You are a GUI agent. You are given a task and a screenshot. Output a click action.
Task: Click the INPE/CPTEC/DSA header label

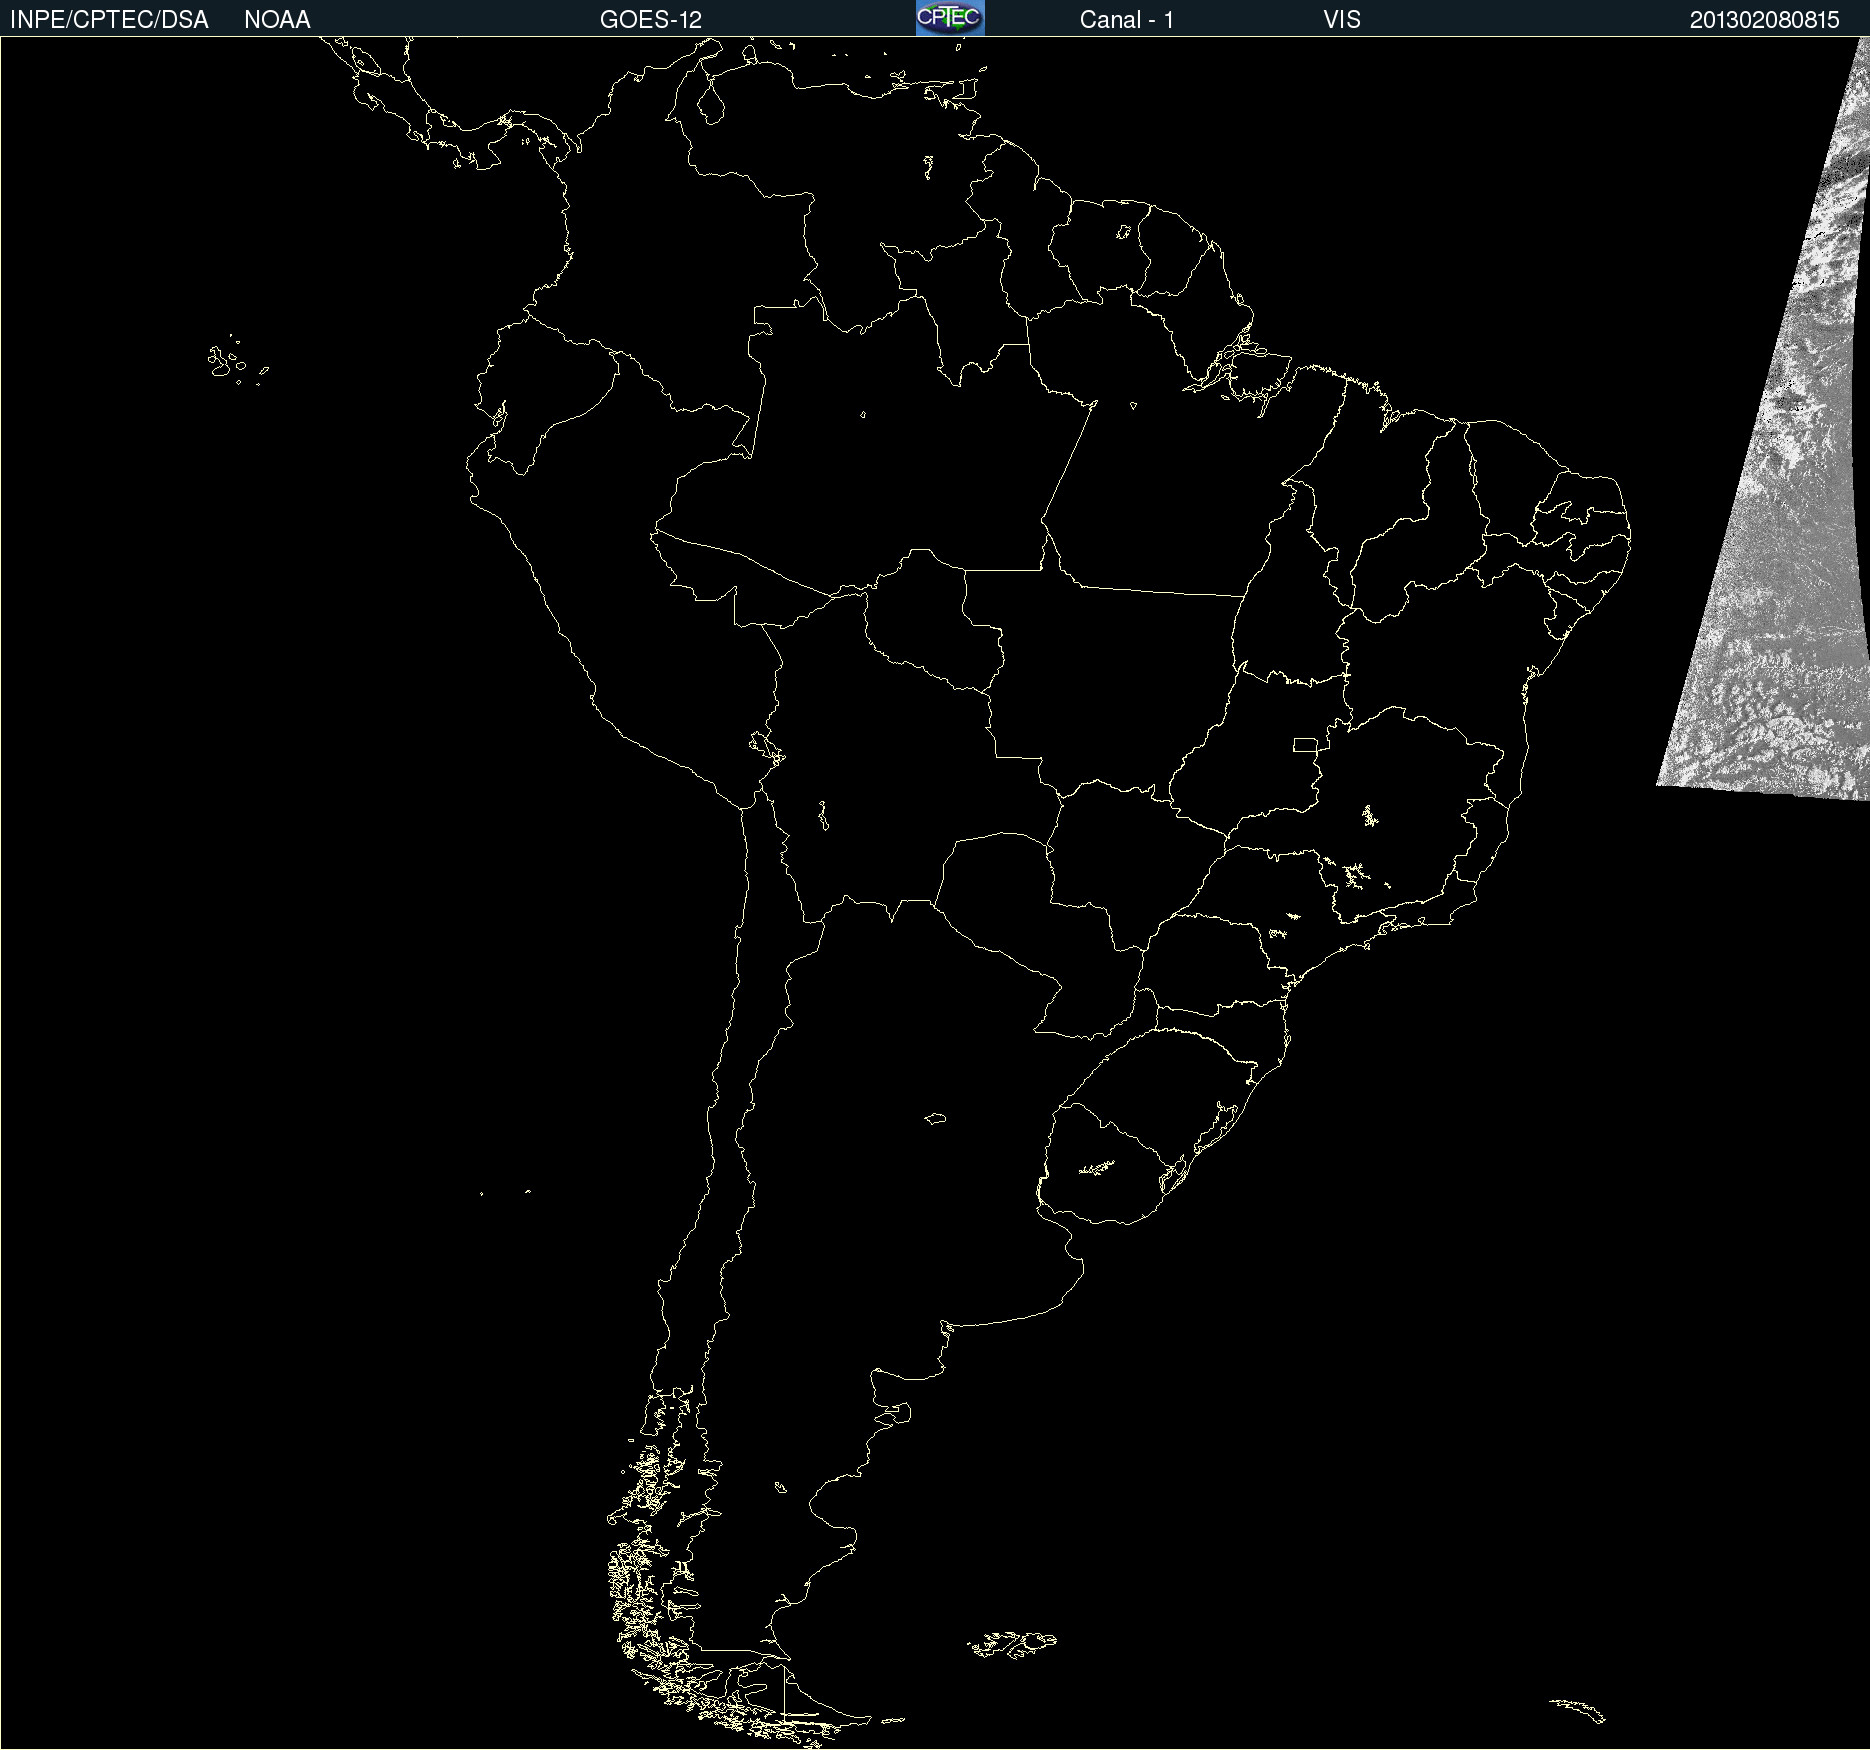[109, 20]
